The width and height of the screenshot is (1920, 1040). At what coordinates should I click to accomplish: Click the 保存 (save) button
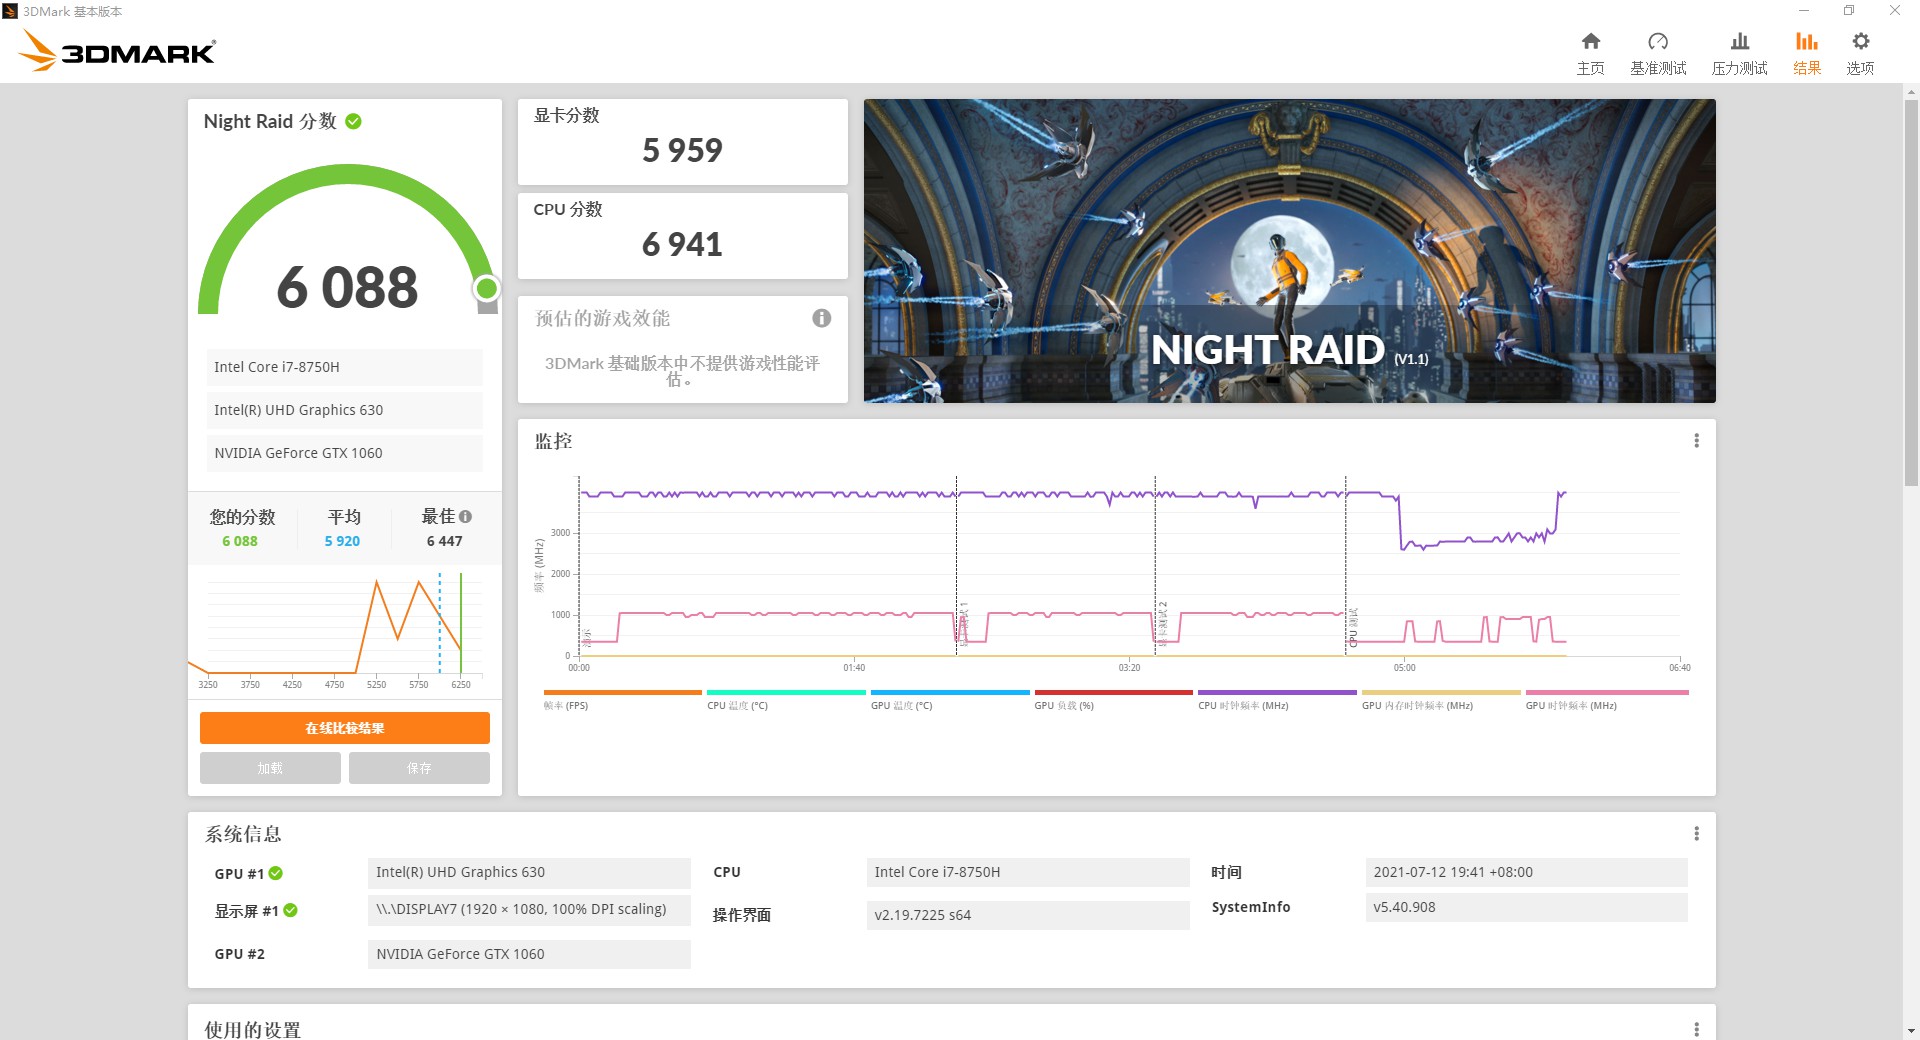pos(419,768)
